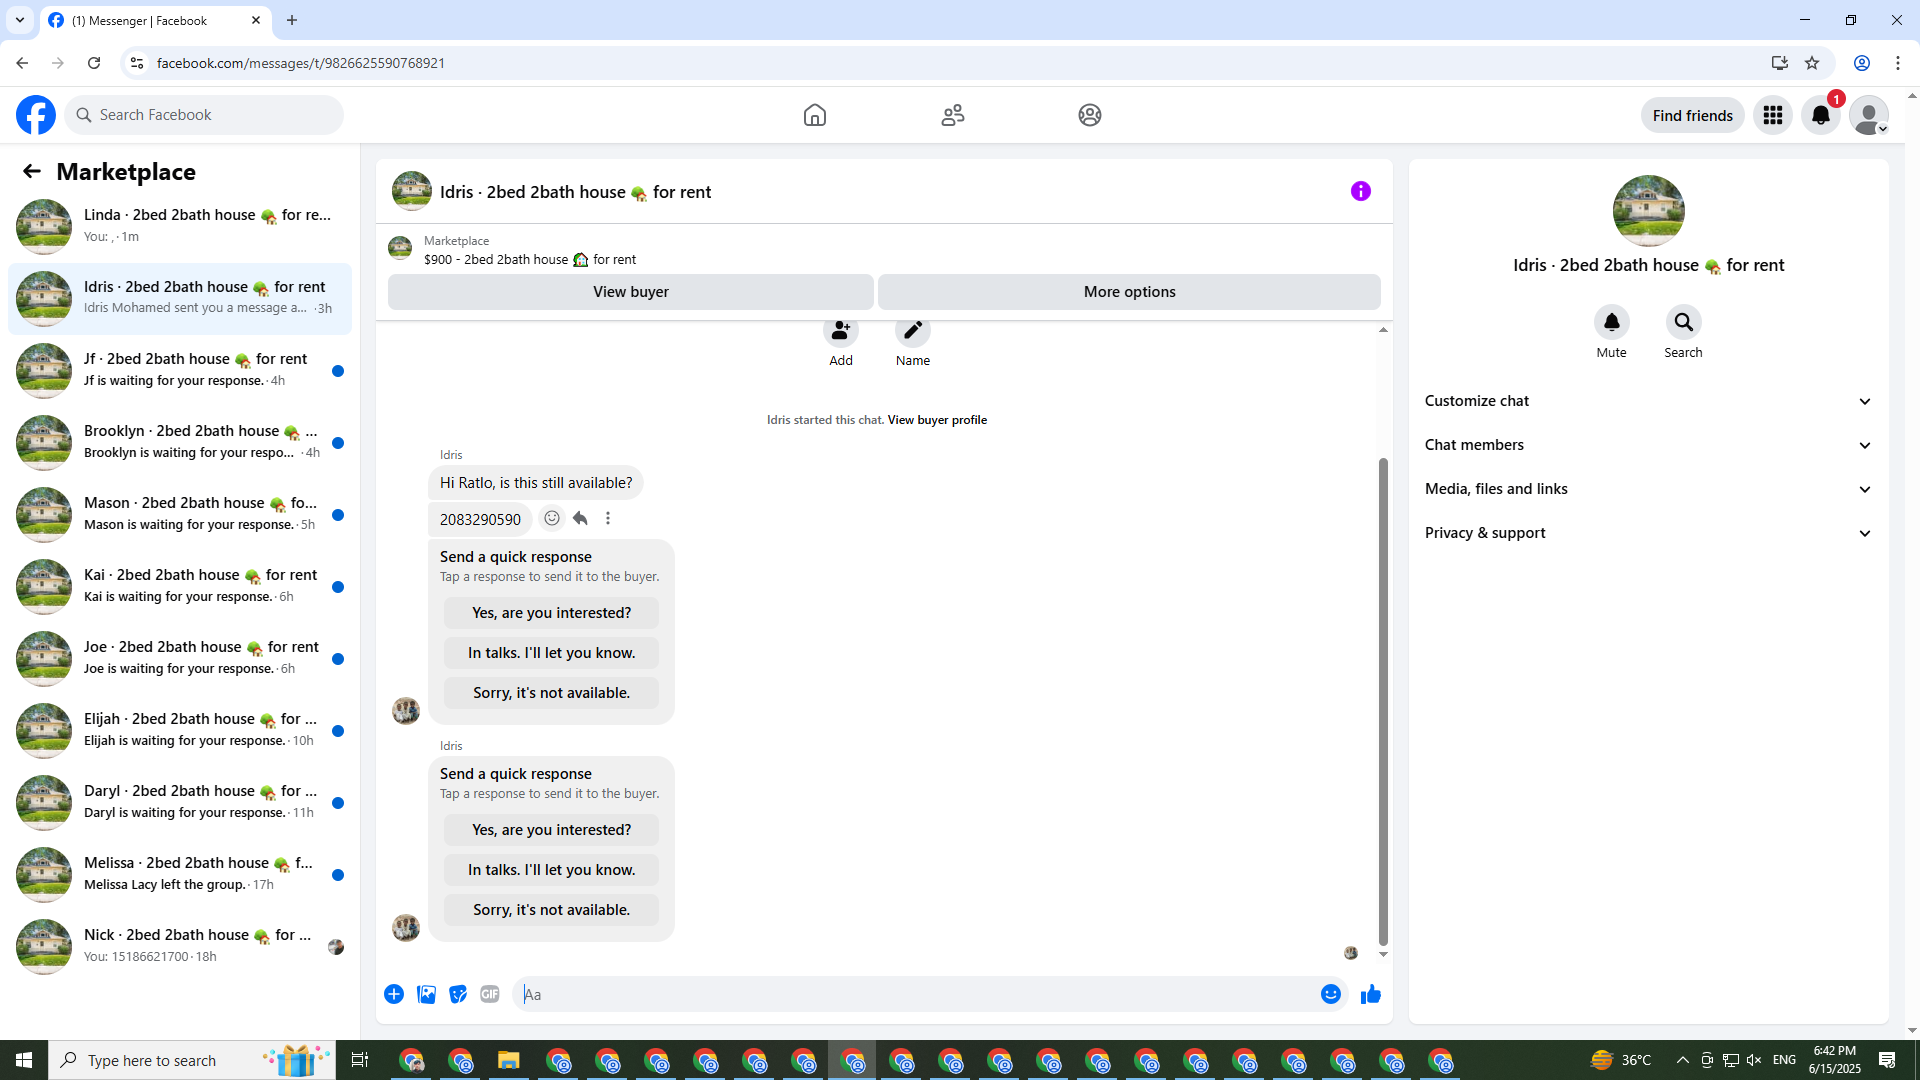This screenshot has height=1080, width=1920.
Task: Open more actions plus icon
Action: tap(394, 994)
